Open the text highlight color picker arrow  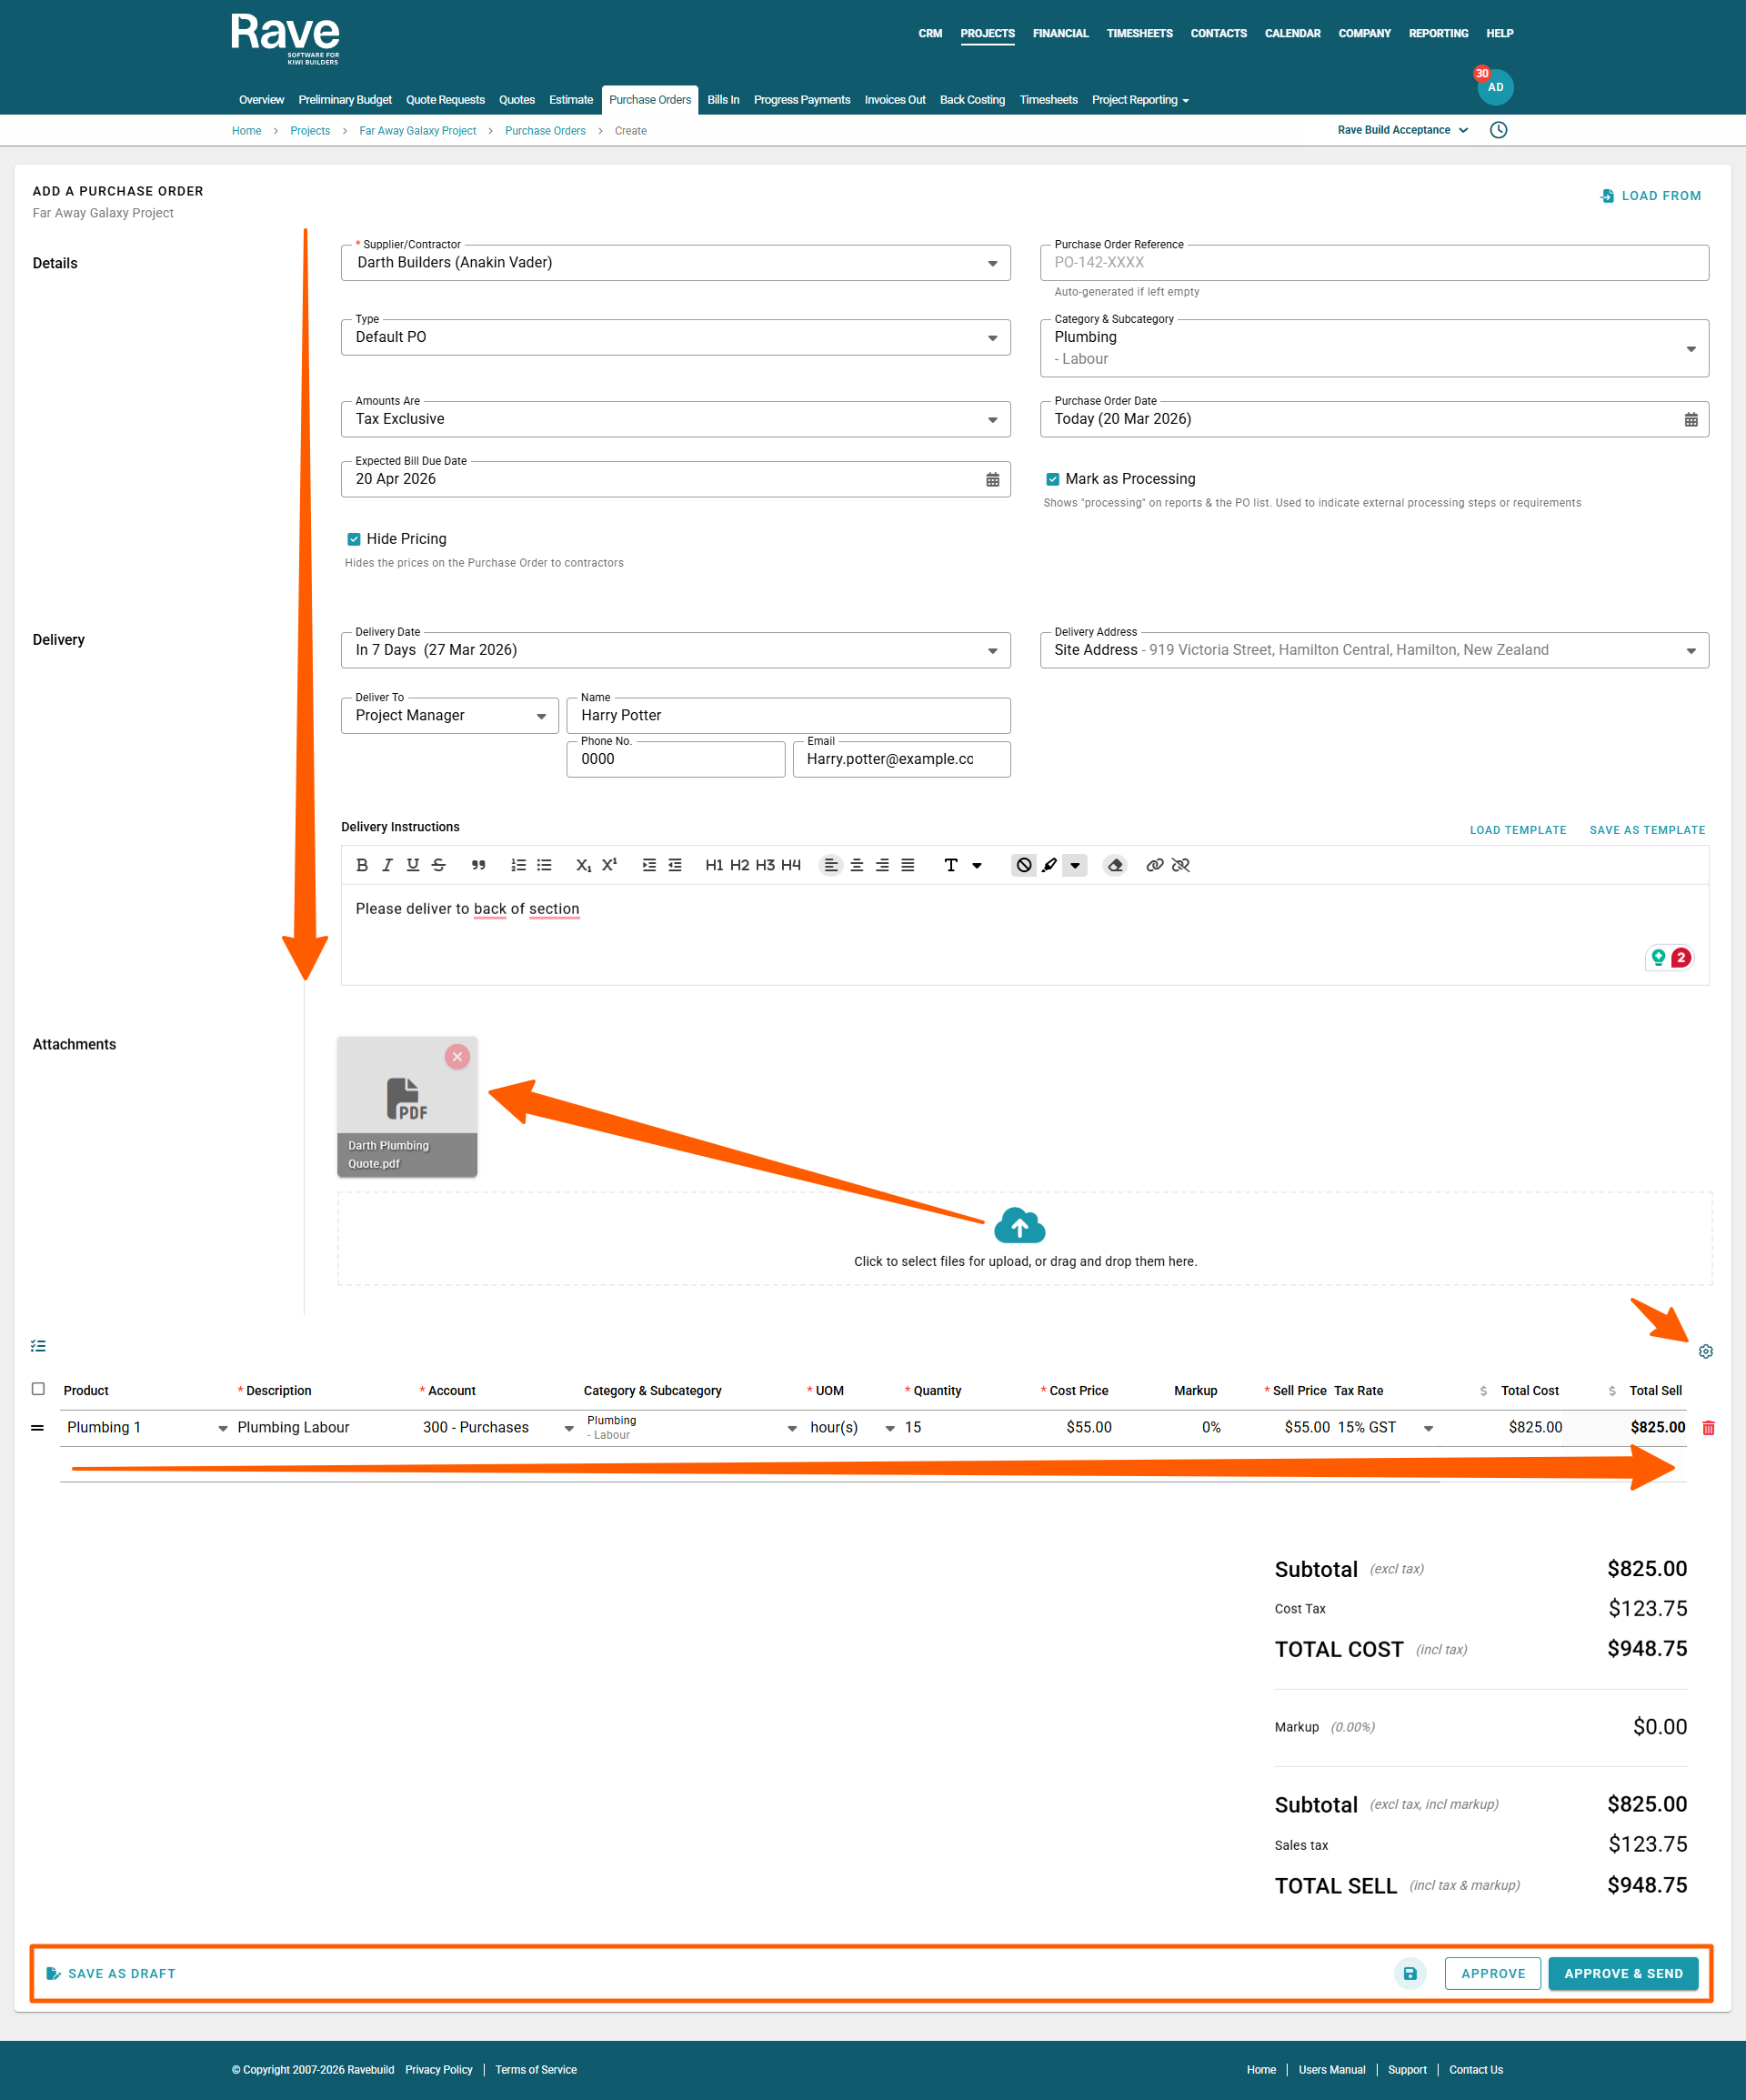1075,865
